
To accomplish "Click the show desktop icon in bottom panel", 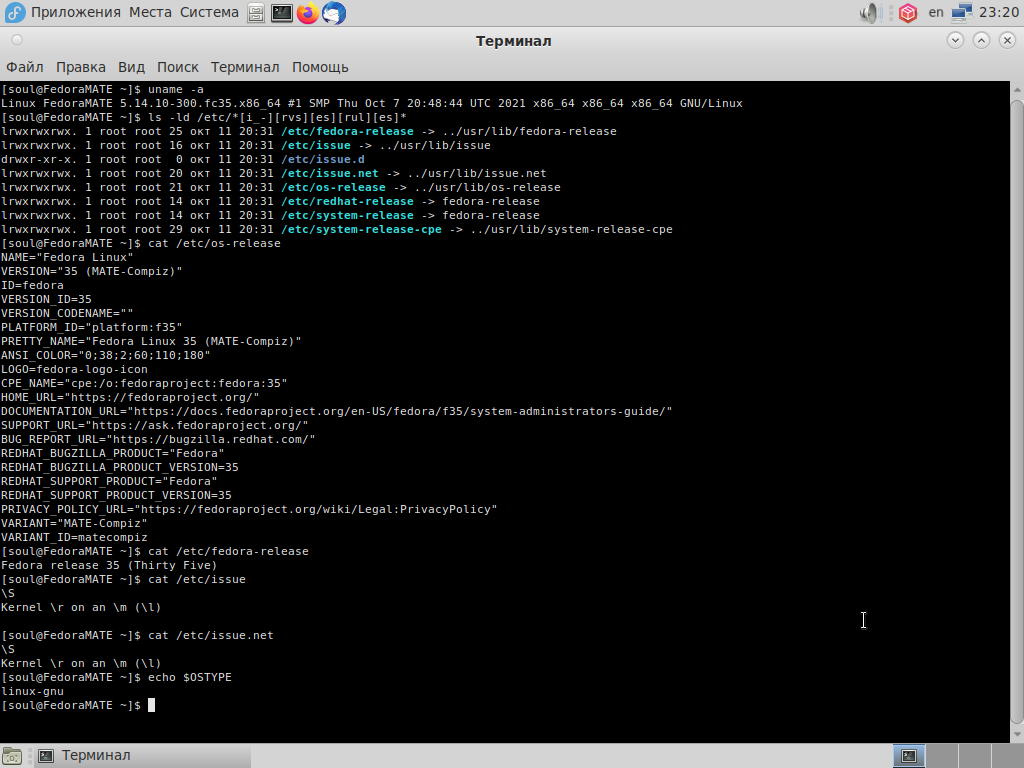I will tap(12, 756).
